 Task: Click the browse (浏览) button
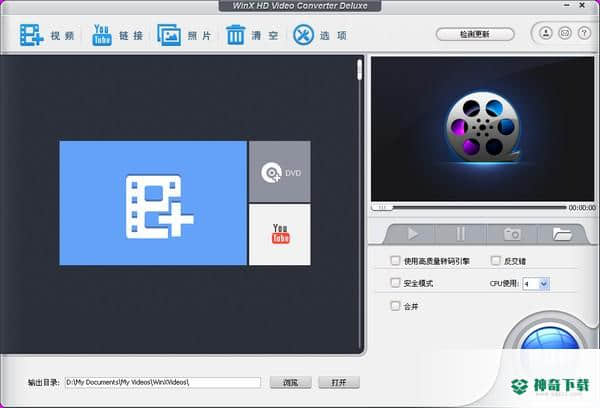coord(290,382)
